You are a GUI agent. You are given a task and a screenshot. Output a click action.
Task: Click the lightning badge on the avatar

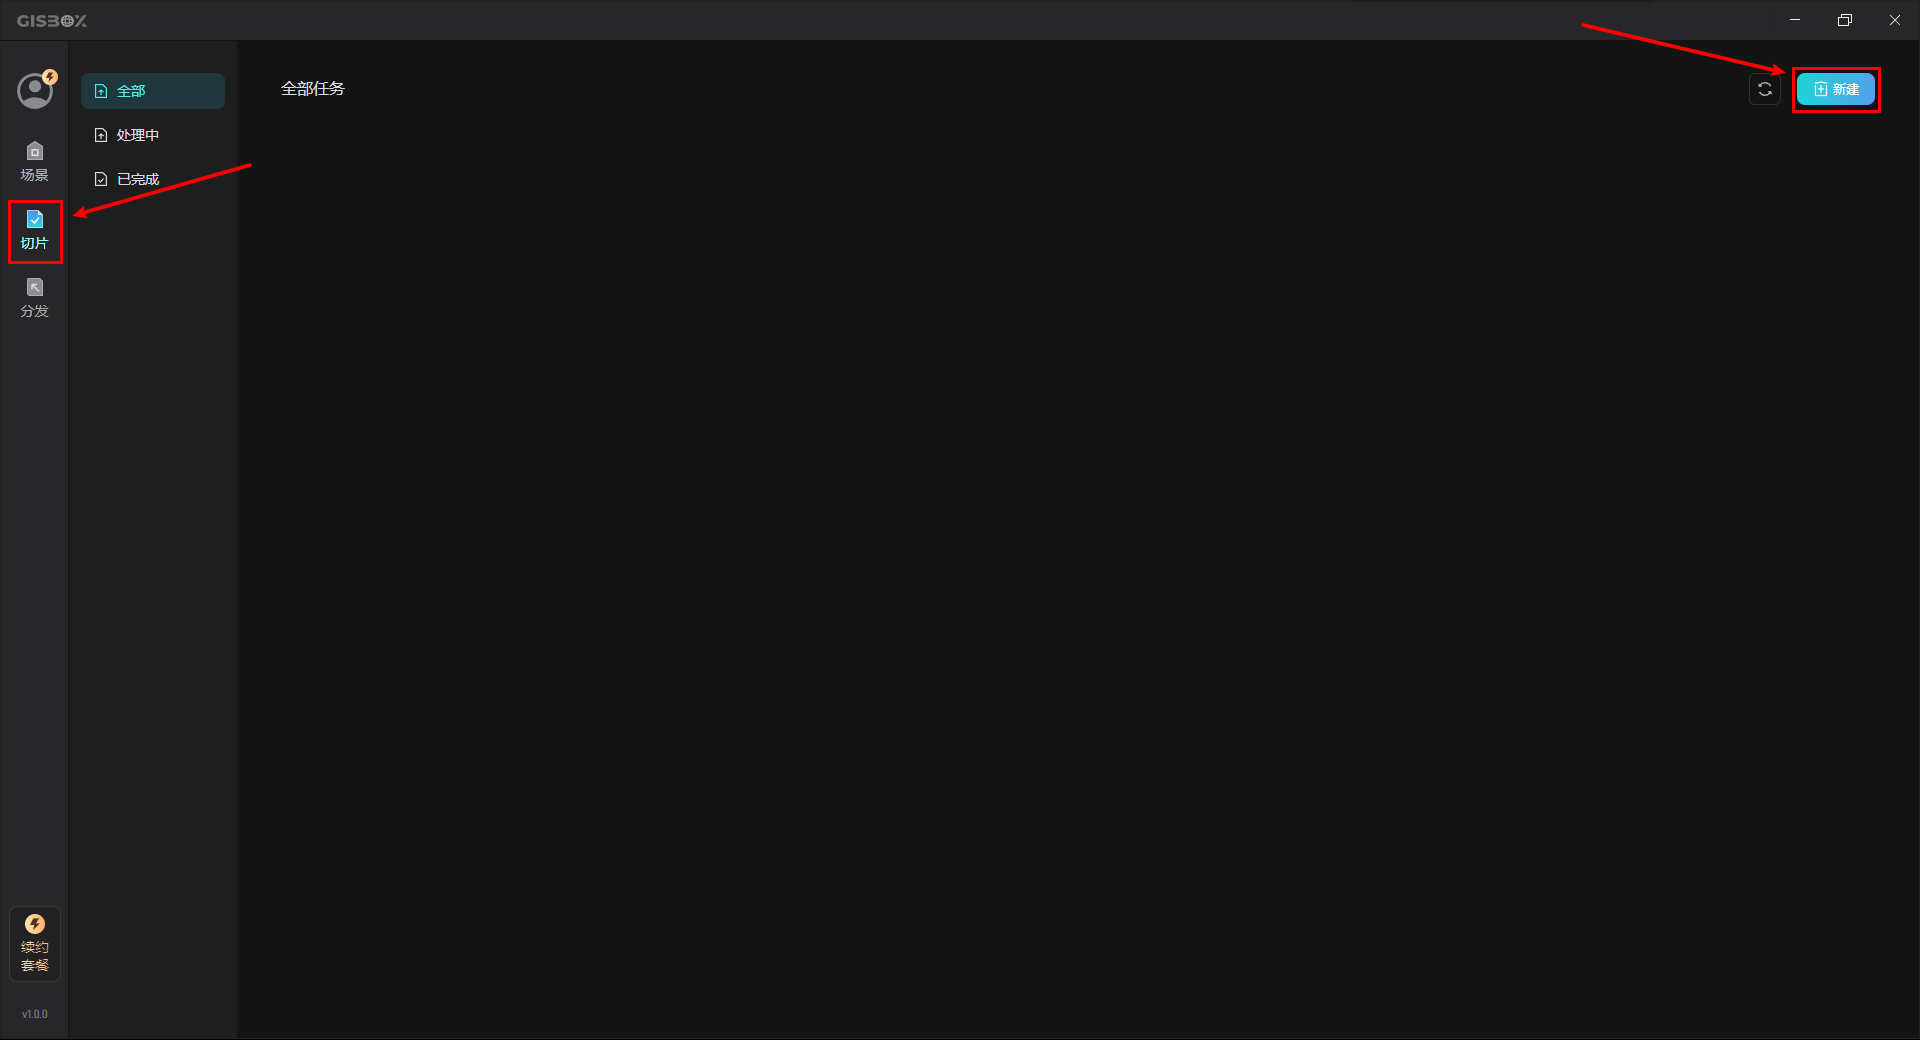[x=50, y=77]
